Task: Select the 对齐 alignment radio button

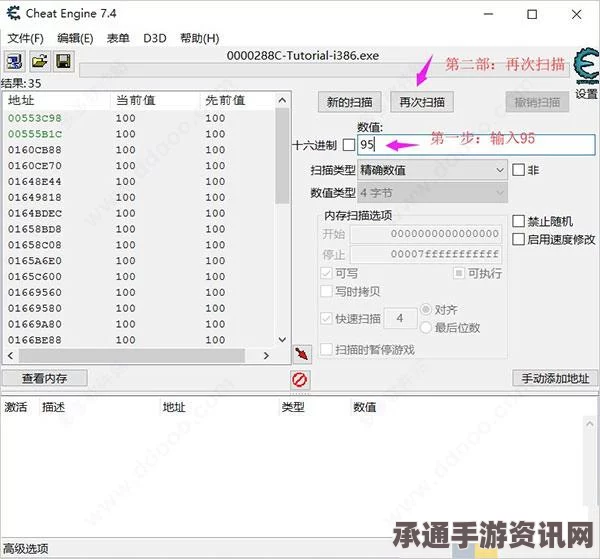Action: click(x=426, y=309)
